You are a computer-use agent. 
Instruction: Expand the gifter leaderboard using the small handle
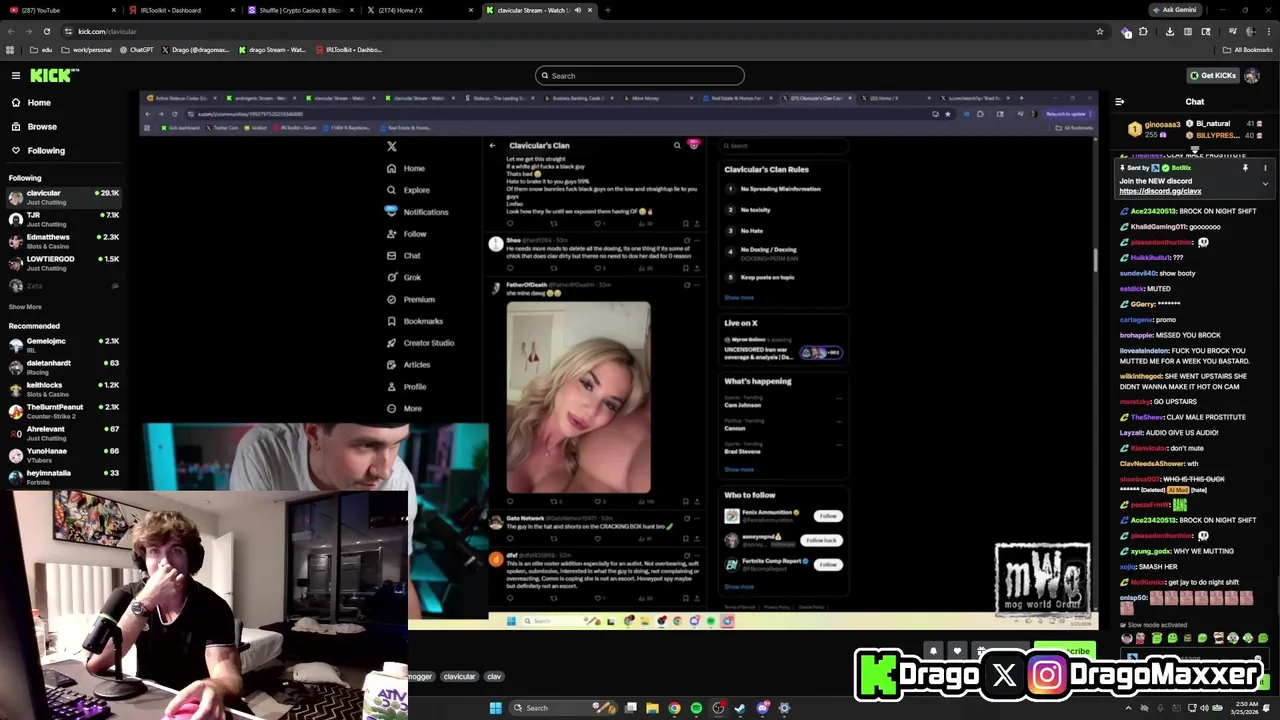tap(1194, 149)
